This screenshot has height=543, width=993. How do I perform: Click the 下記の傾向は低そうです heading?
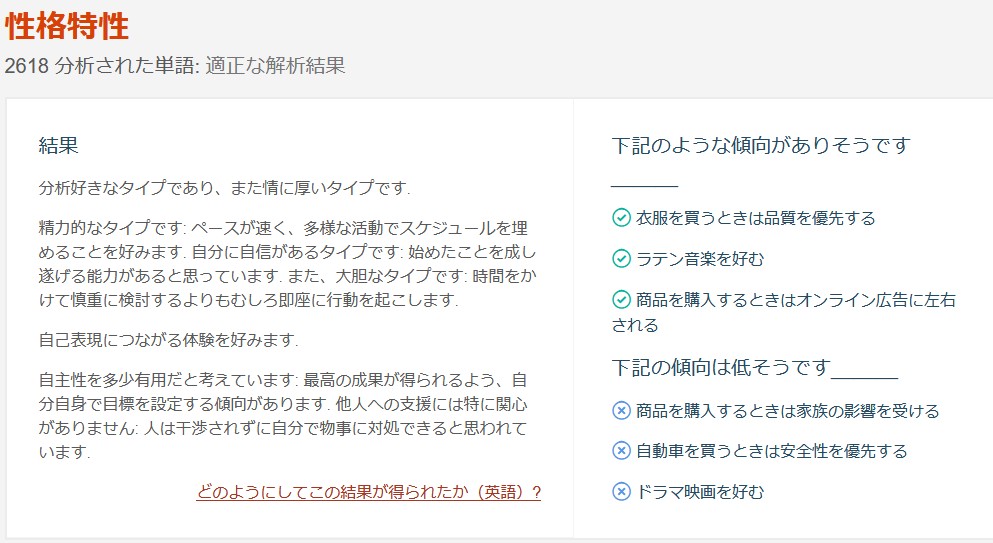pos(721,367)
